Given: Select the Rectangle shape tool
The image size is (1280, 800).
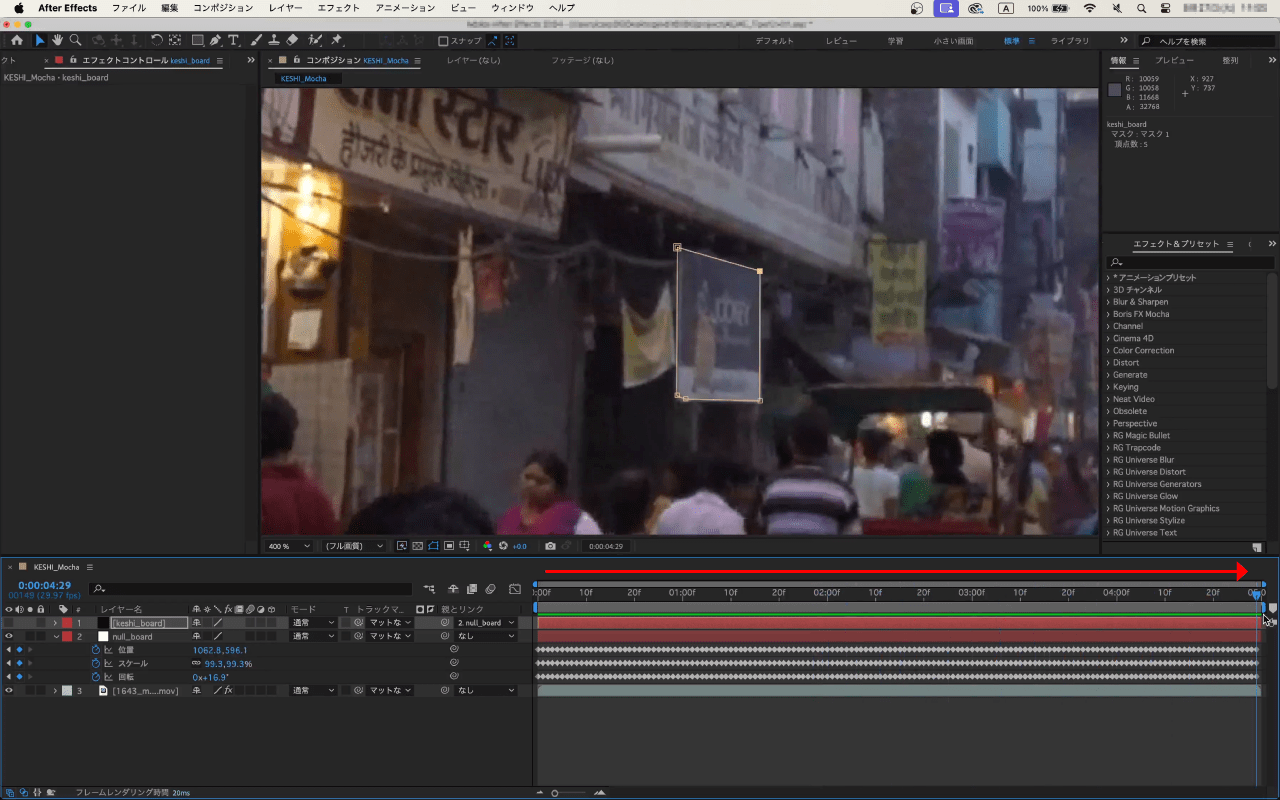Looking at the screenshot, I should click(197, 41).
